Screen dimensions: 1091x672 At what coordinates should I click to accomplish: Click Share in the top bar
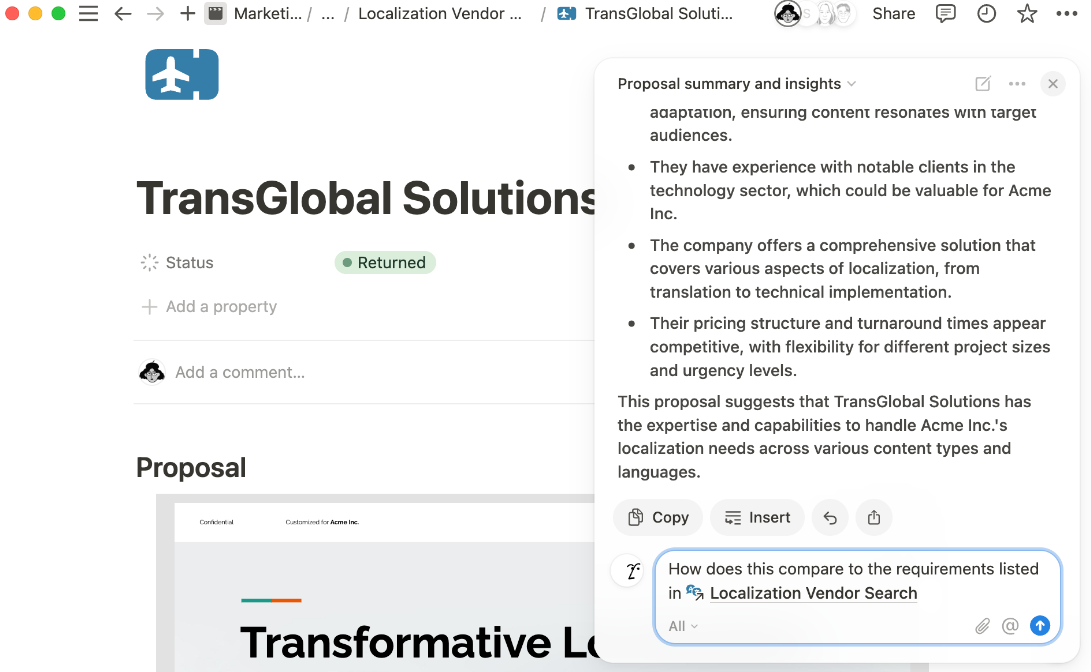point(893,14)
